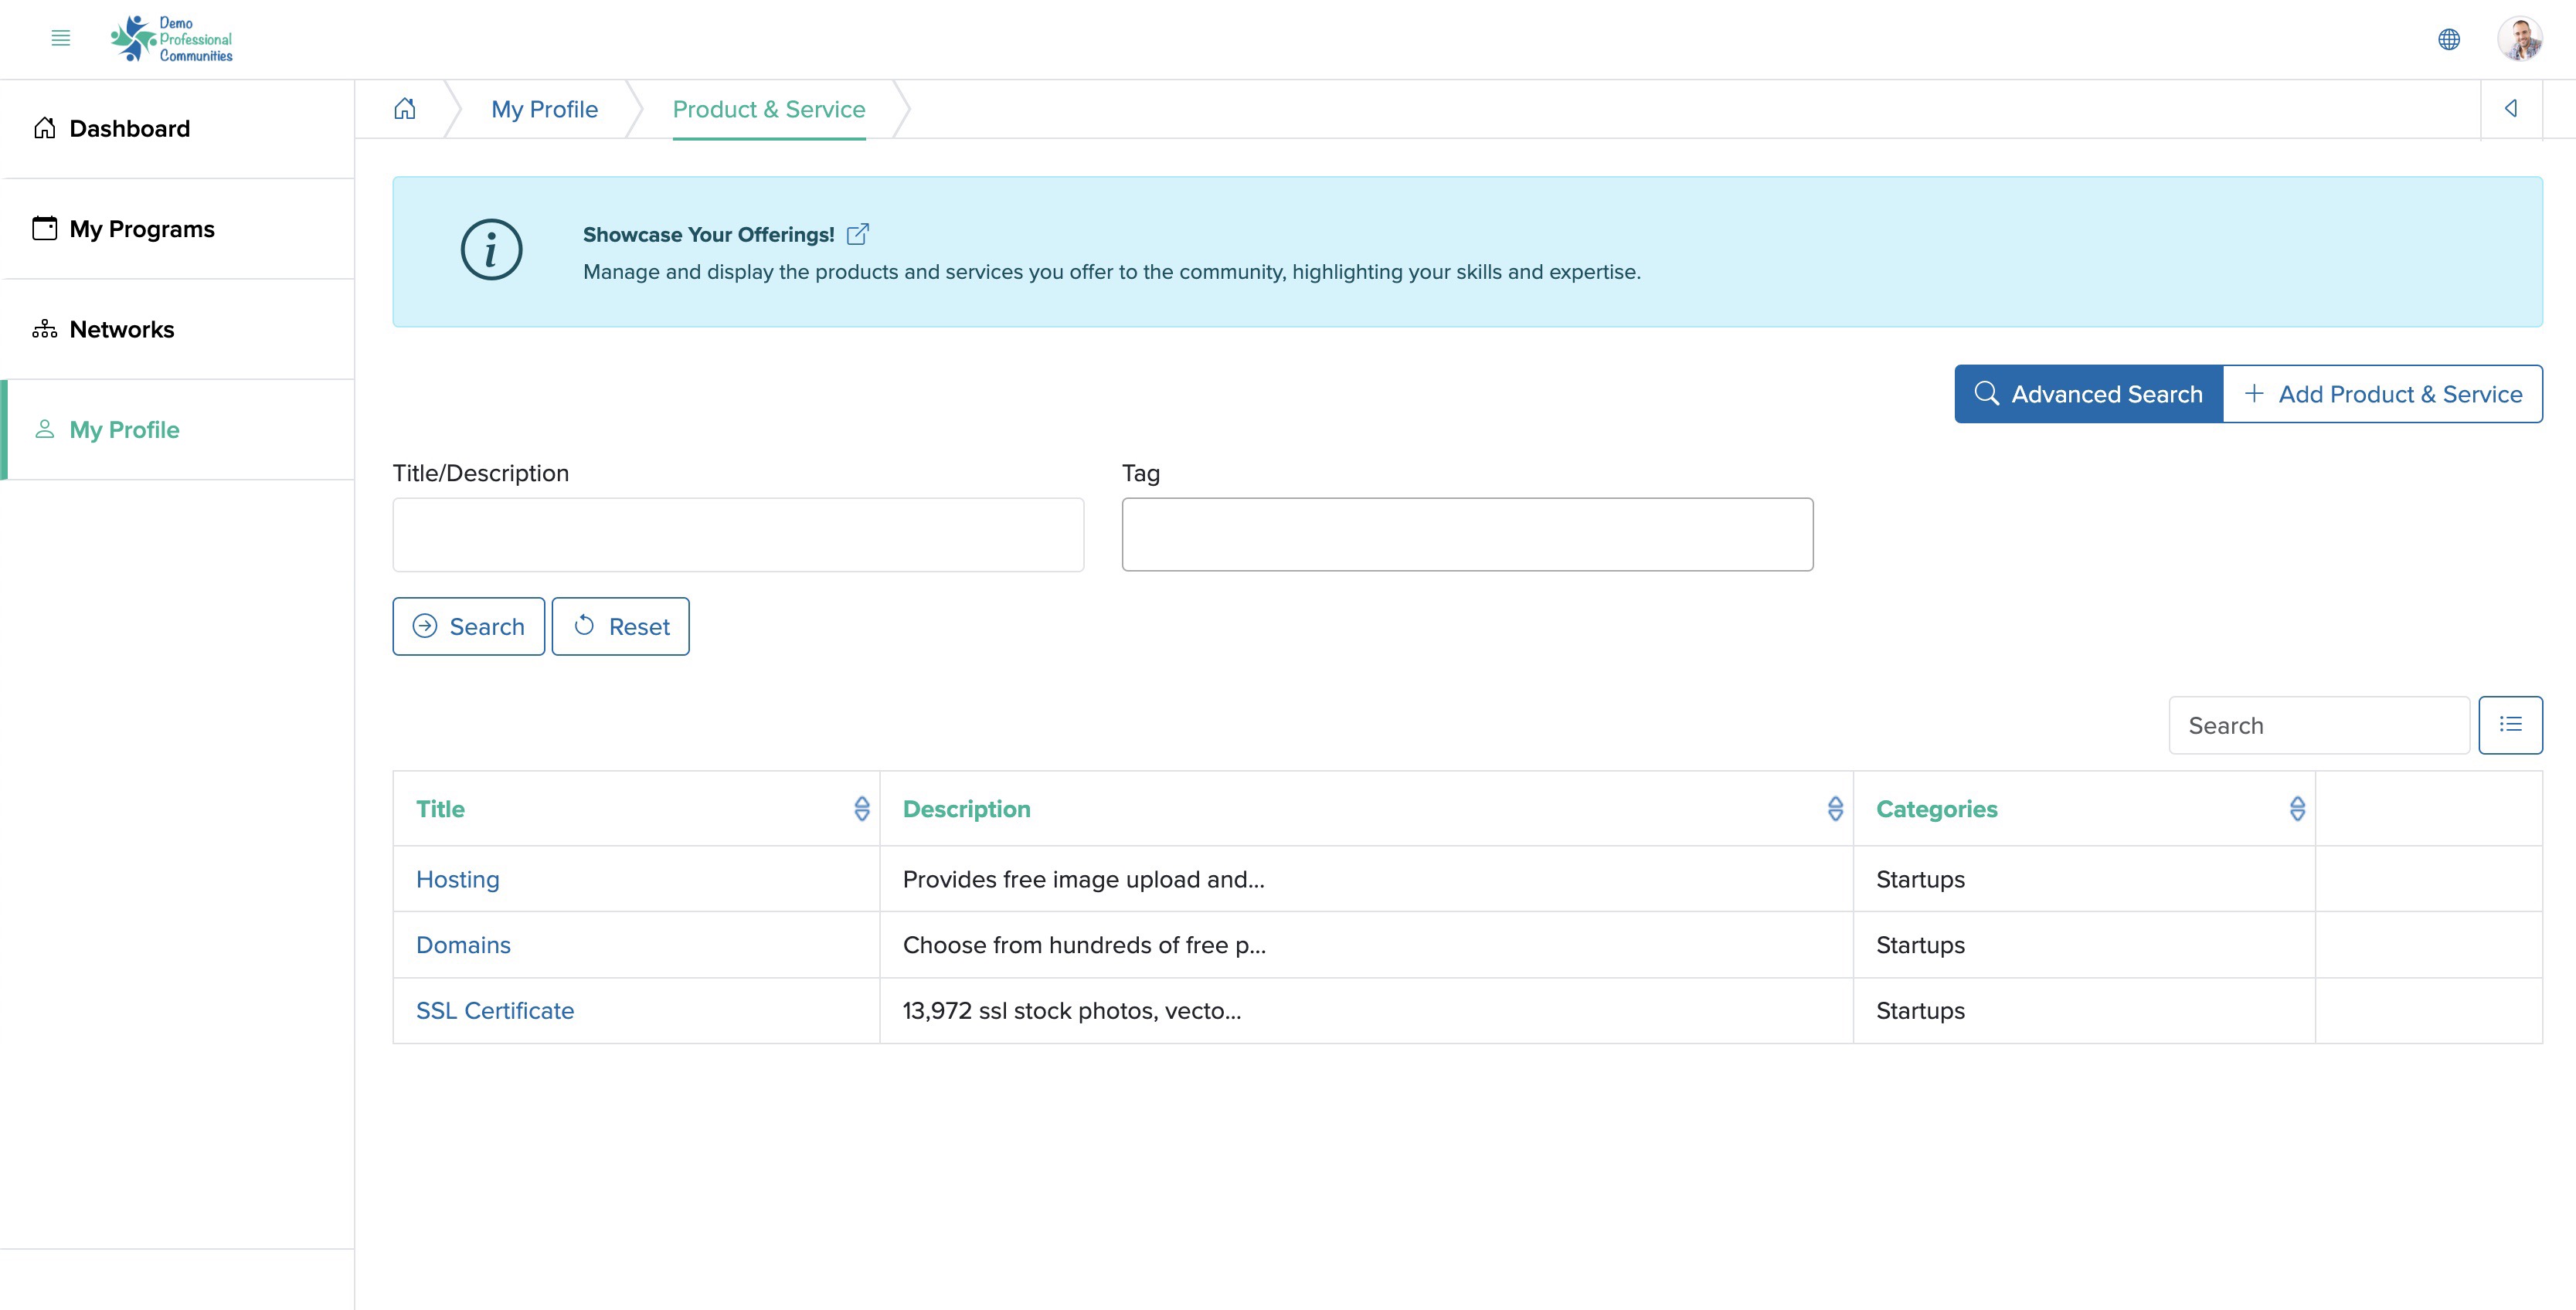
Task: Click the calendar icon beside My Programs
Action: [x=44, y=228]
